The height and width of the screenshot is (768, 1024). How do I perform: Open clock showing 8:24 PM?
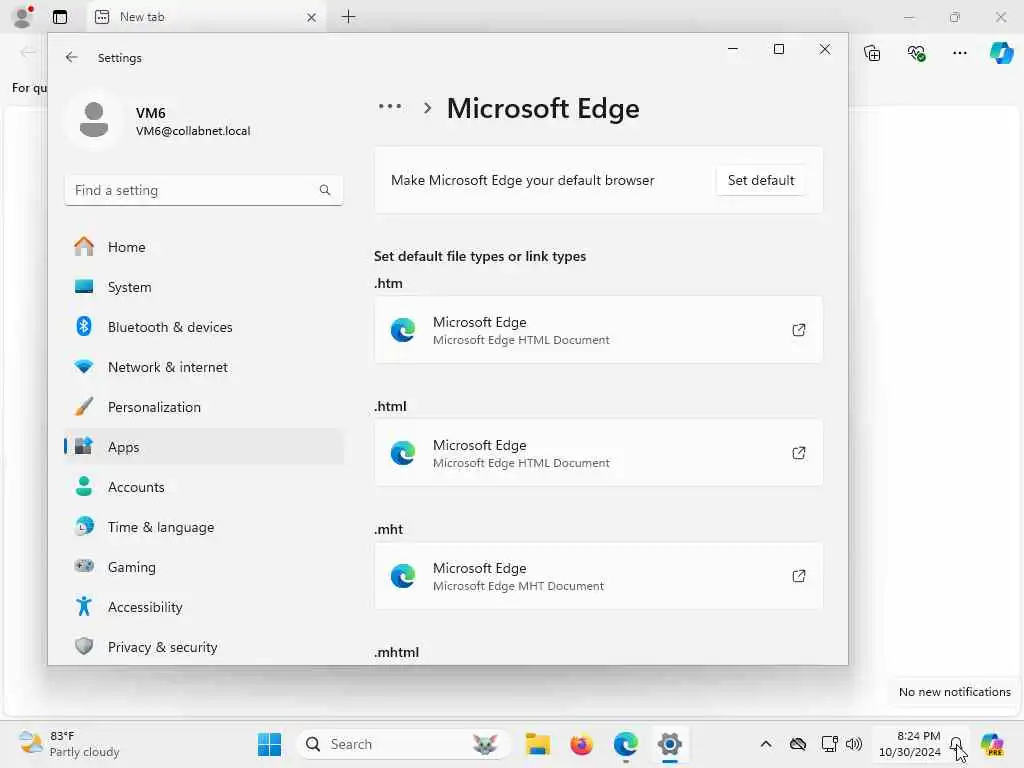910,744
